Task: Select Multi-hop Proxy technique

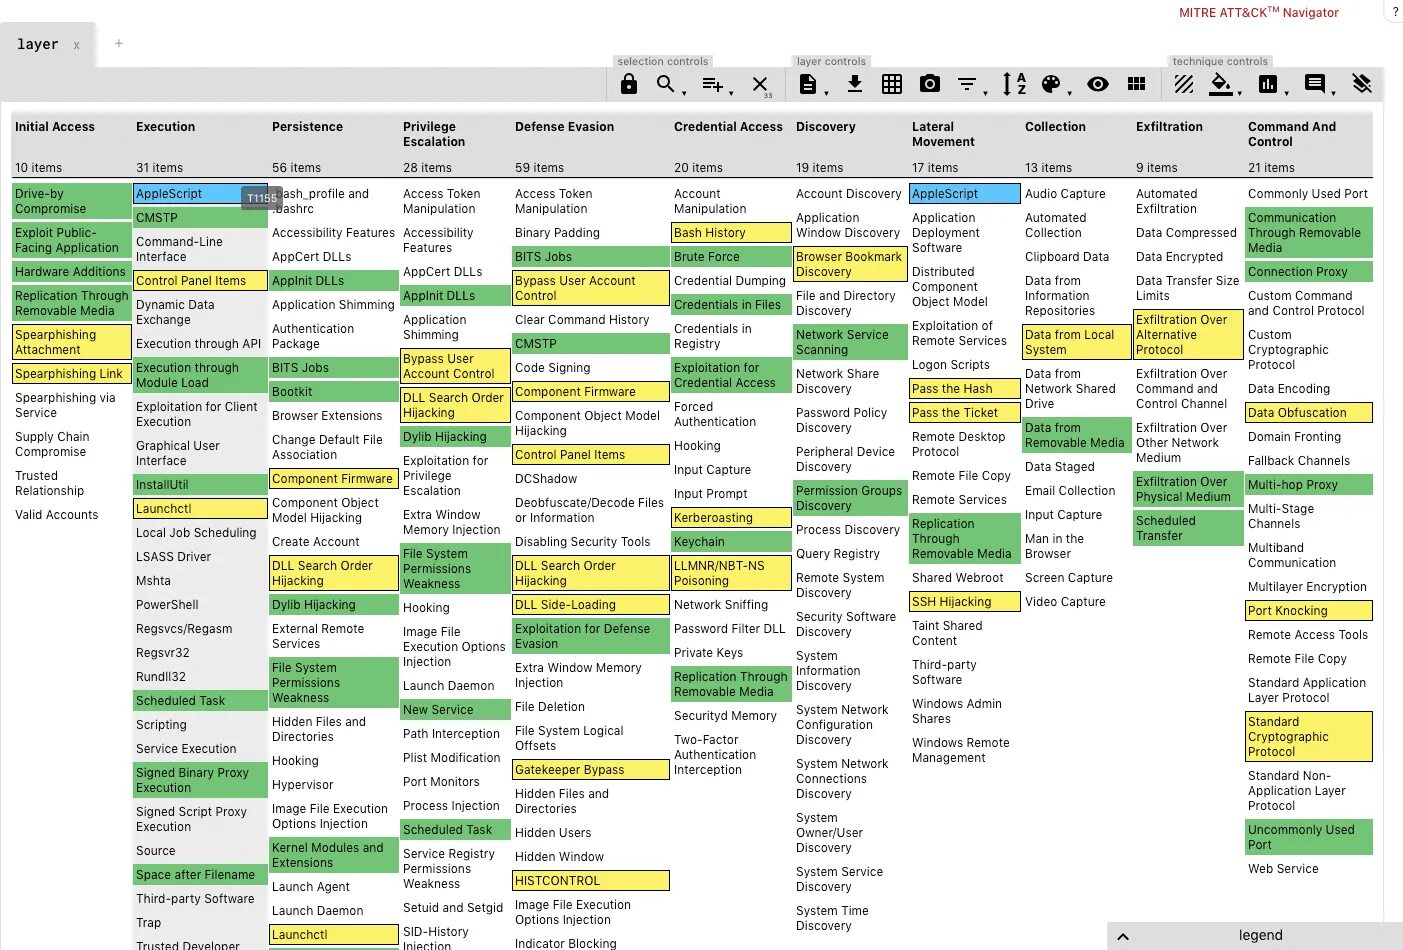Action: [x=1309, y=485]
